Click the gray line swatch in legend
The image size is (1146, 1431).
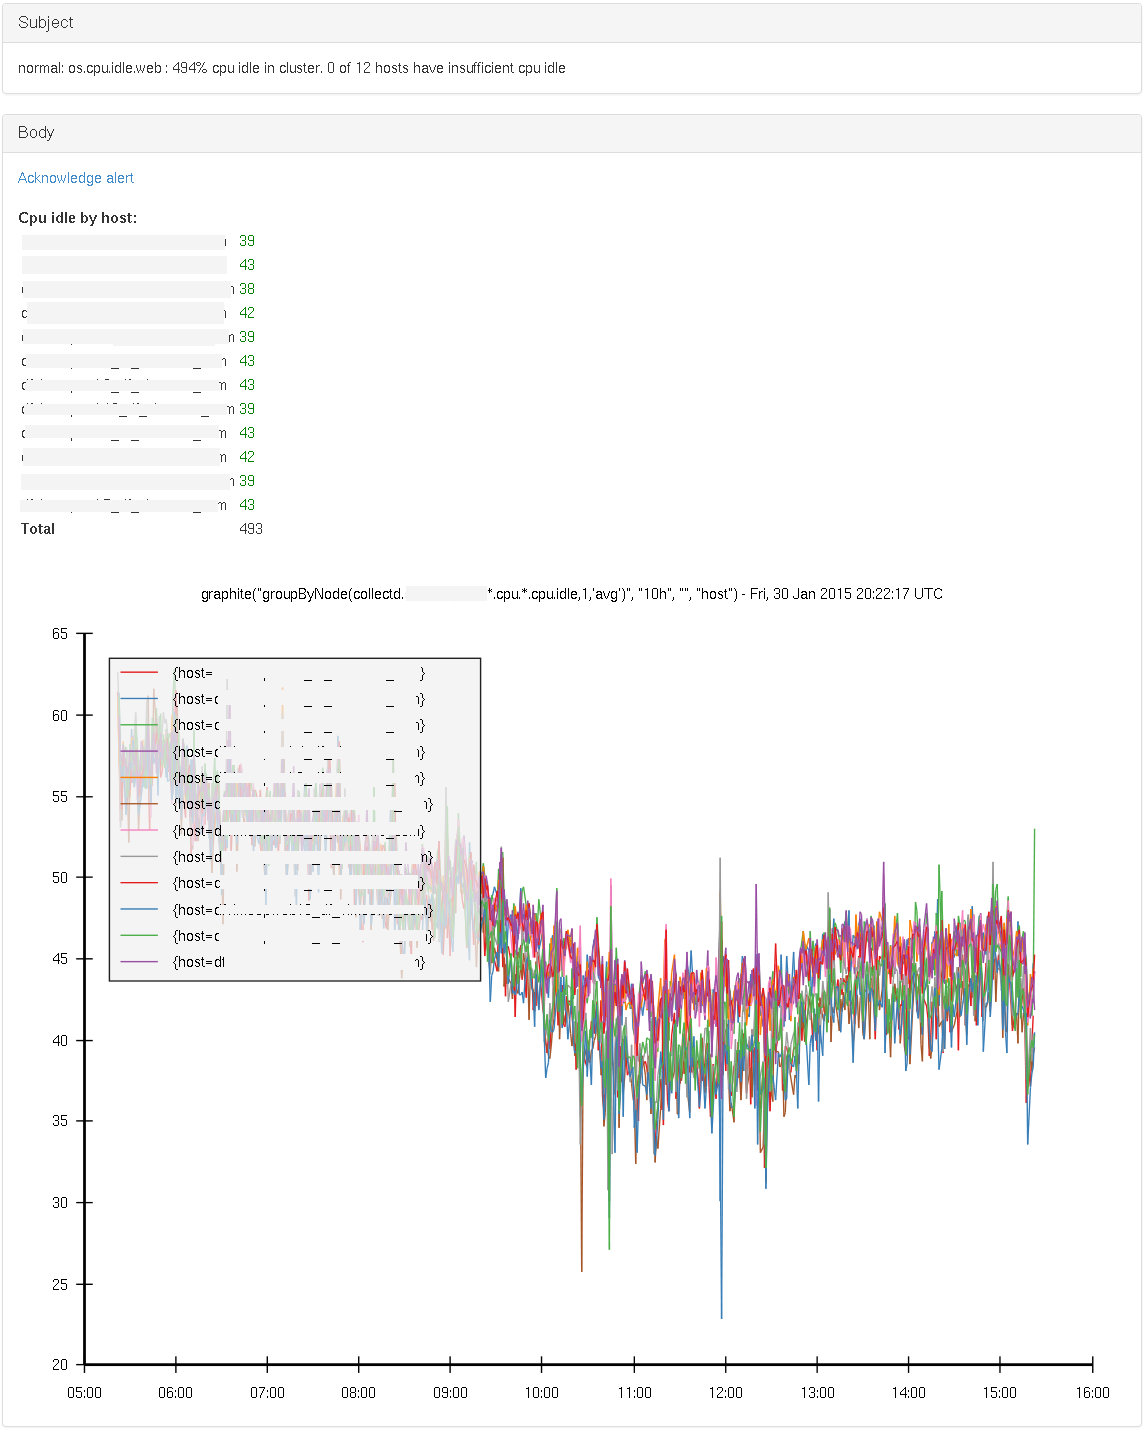click(139, 857)
